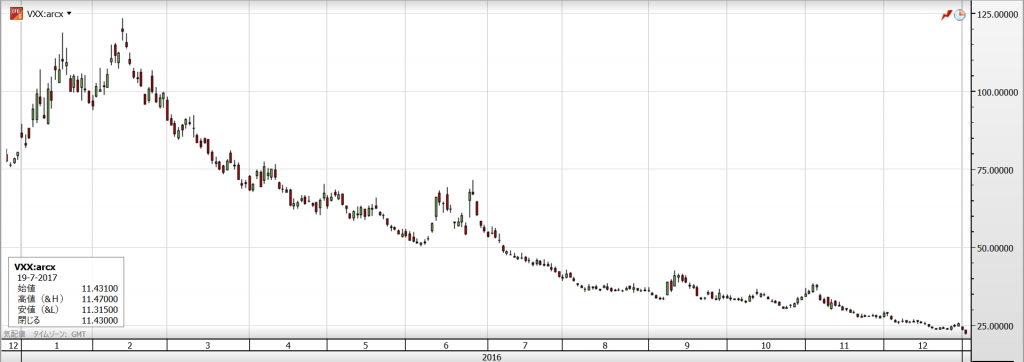Click the high value 11.47000
The height and width of the screenshot is (362, 1024).
point(100,299)
